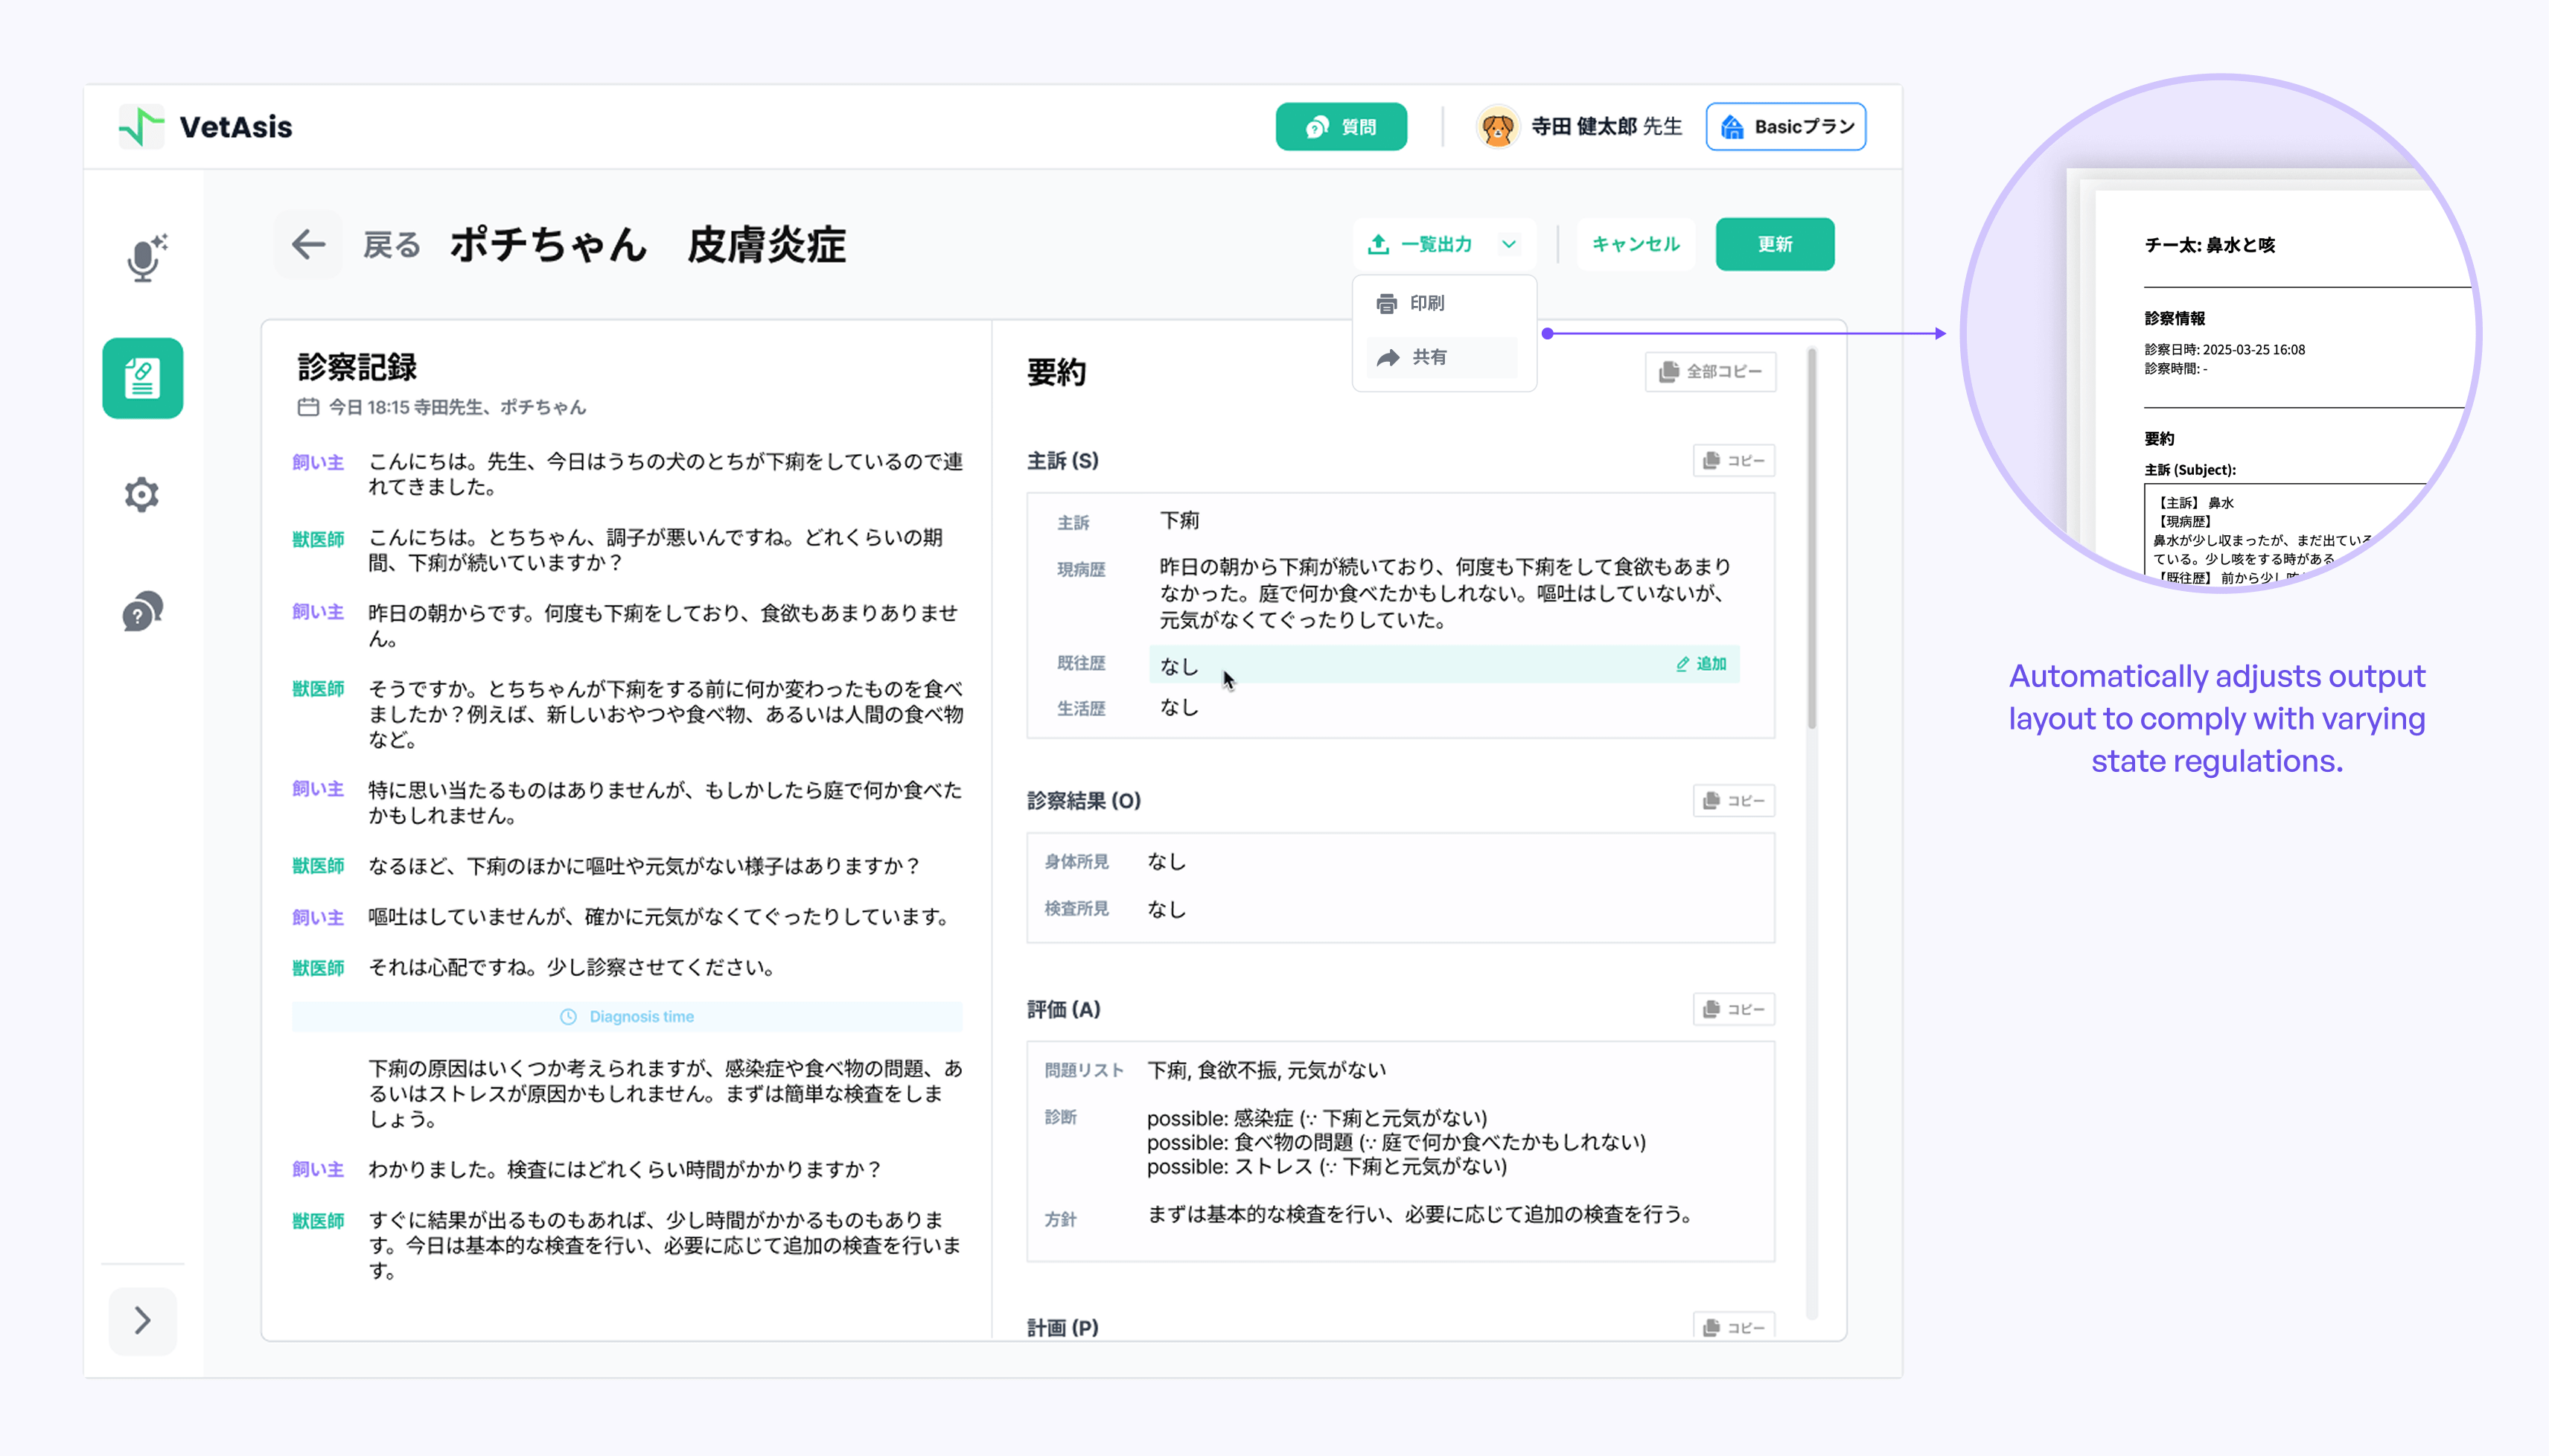Select 印刷 from the output menu
2549x1456 pixels.
click(x=1427, y=303)
